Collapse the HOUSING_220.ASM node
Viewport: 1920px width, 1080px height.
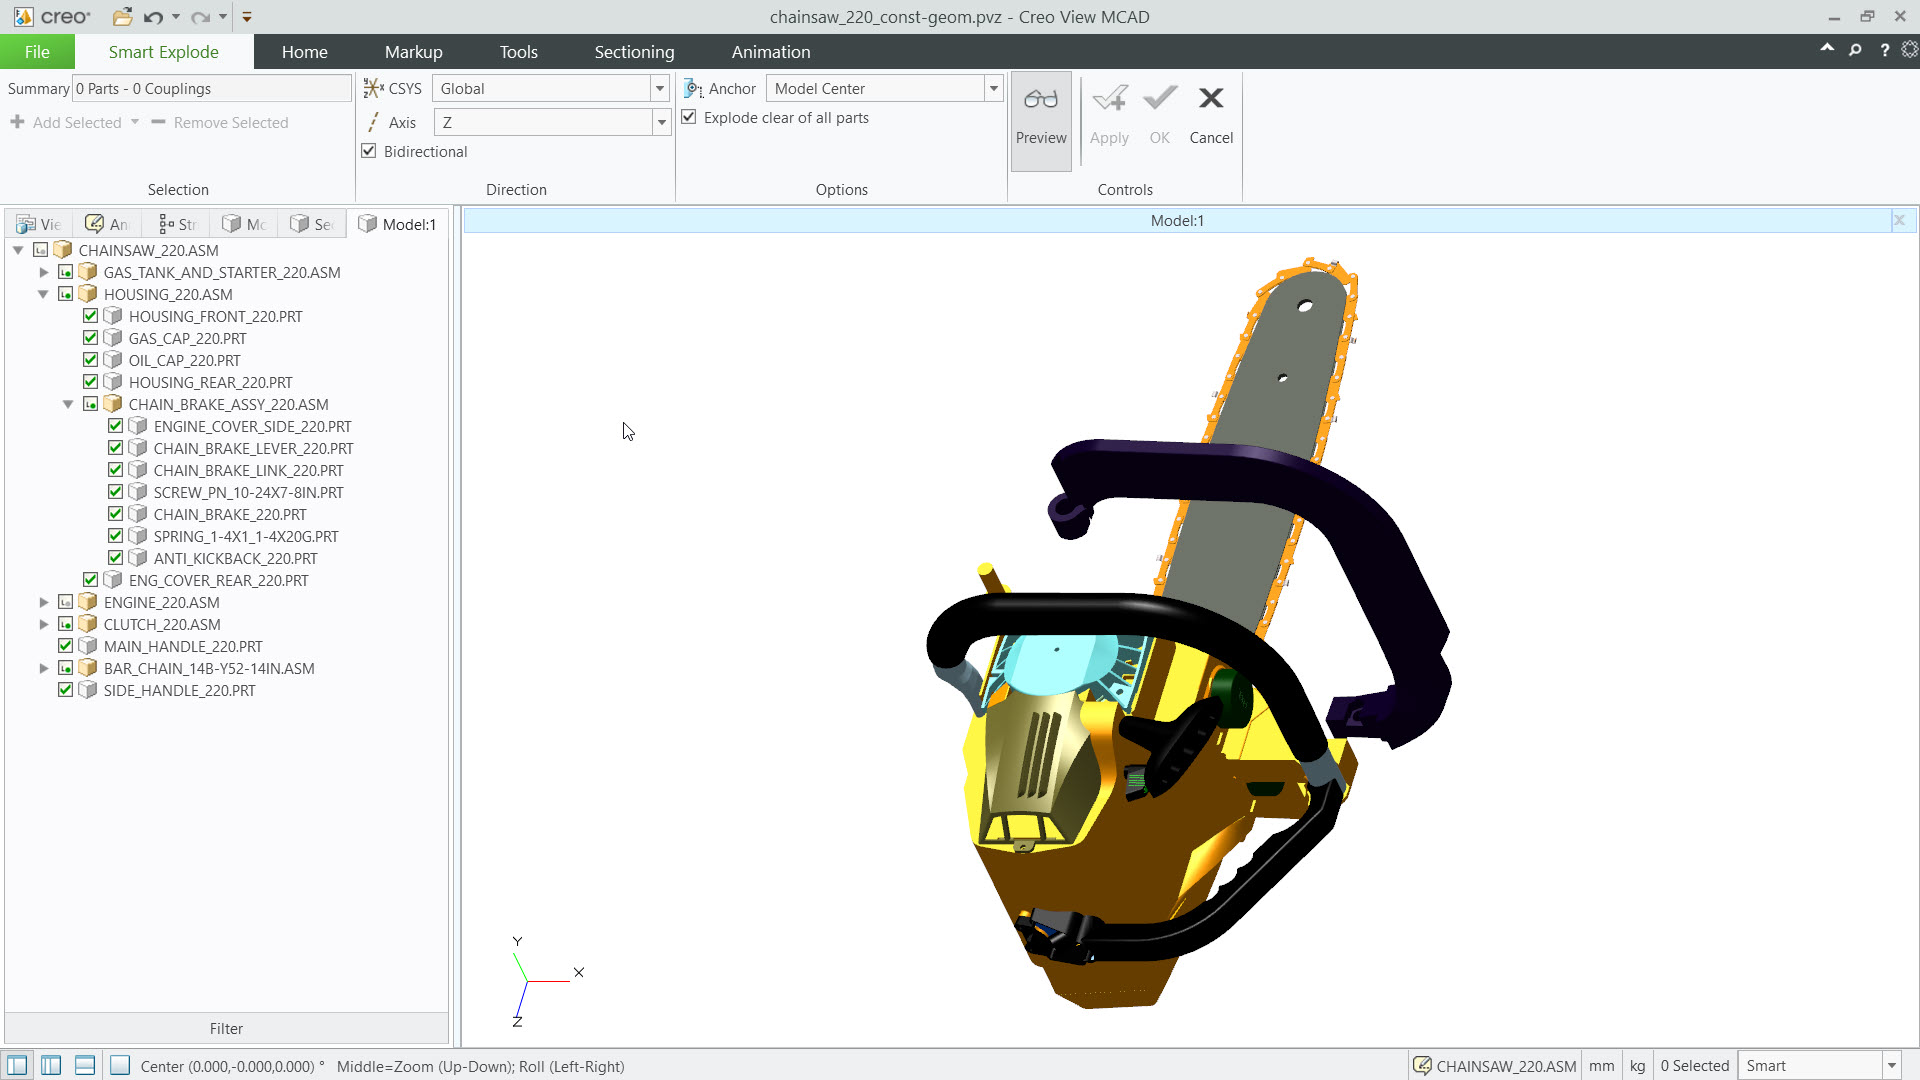click(x=43, y=294)
